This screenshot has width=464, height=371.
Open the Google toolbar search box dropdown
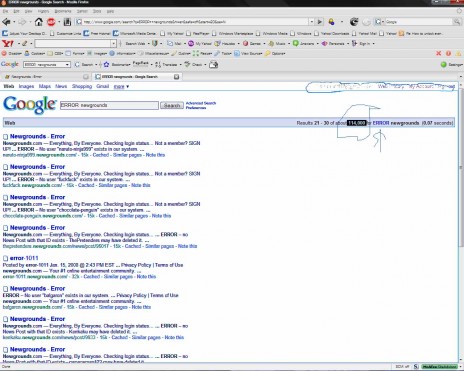(x=67, y=64)
